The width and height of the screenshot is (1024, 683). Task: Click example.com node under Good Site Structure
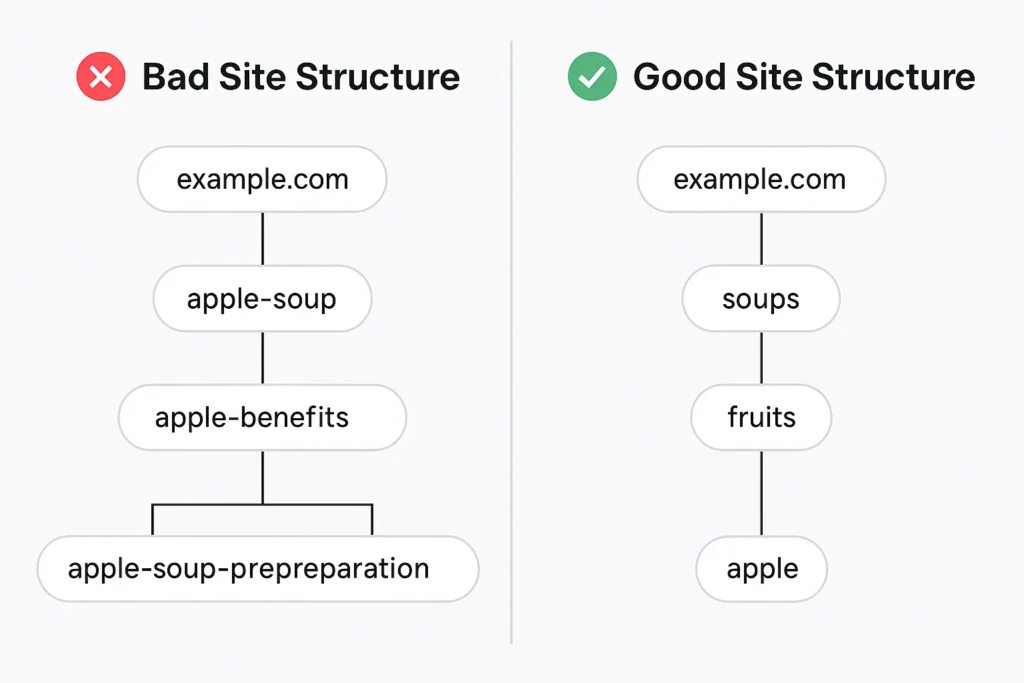pos(761,180)
